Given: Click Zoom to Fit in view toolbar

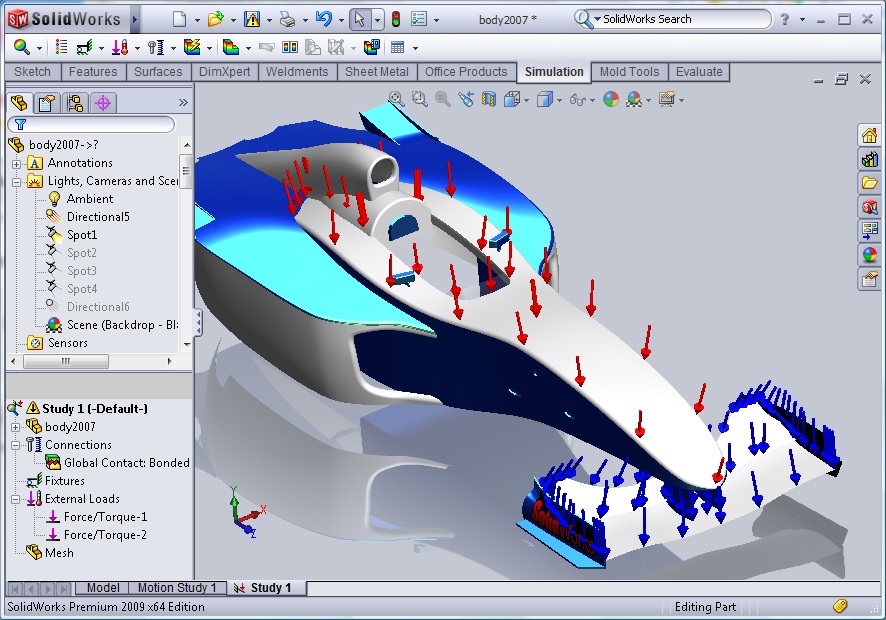Looking at the screenshot, I should click(x=396, y=99).
